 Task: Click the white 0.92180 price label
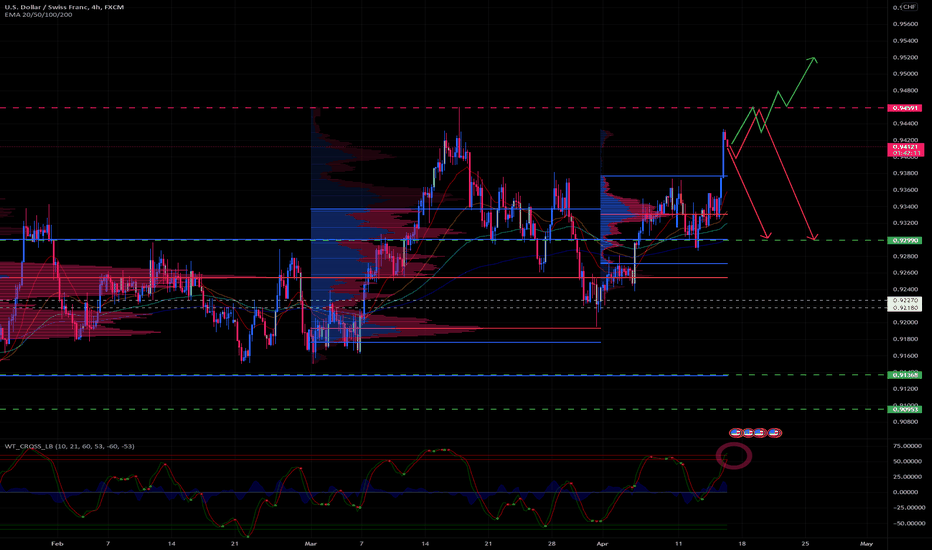click(x=904, y=307)
